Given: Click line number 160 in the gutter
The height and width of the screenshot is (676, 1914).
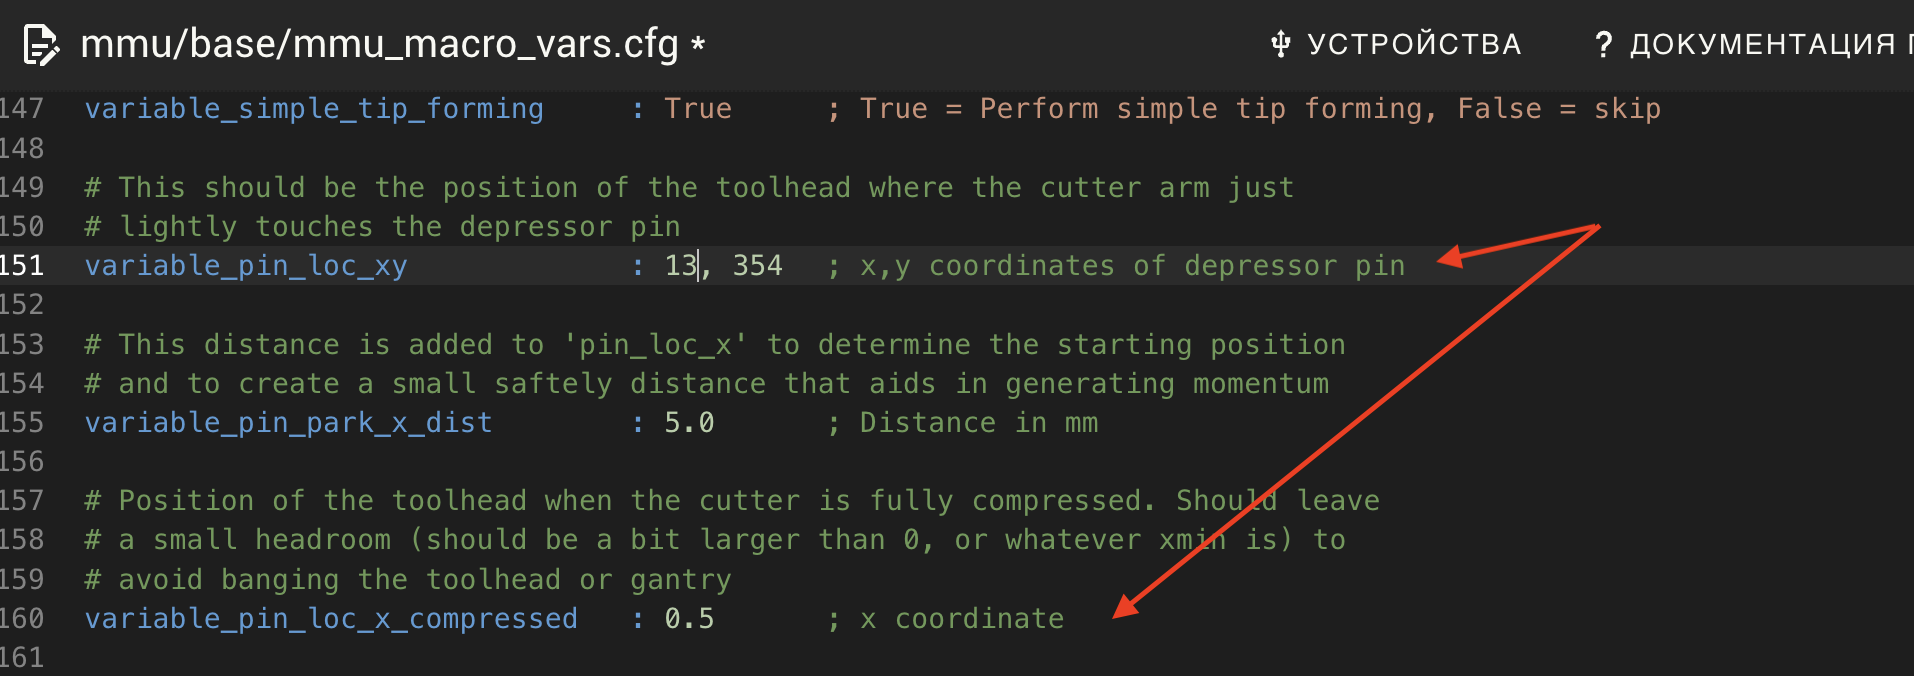Looking at the screenshot, I should tap(22, 619).
